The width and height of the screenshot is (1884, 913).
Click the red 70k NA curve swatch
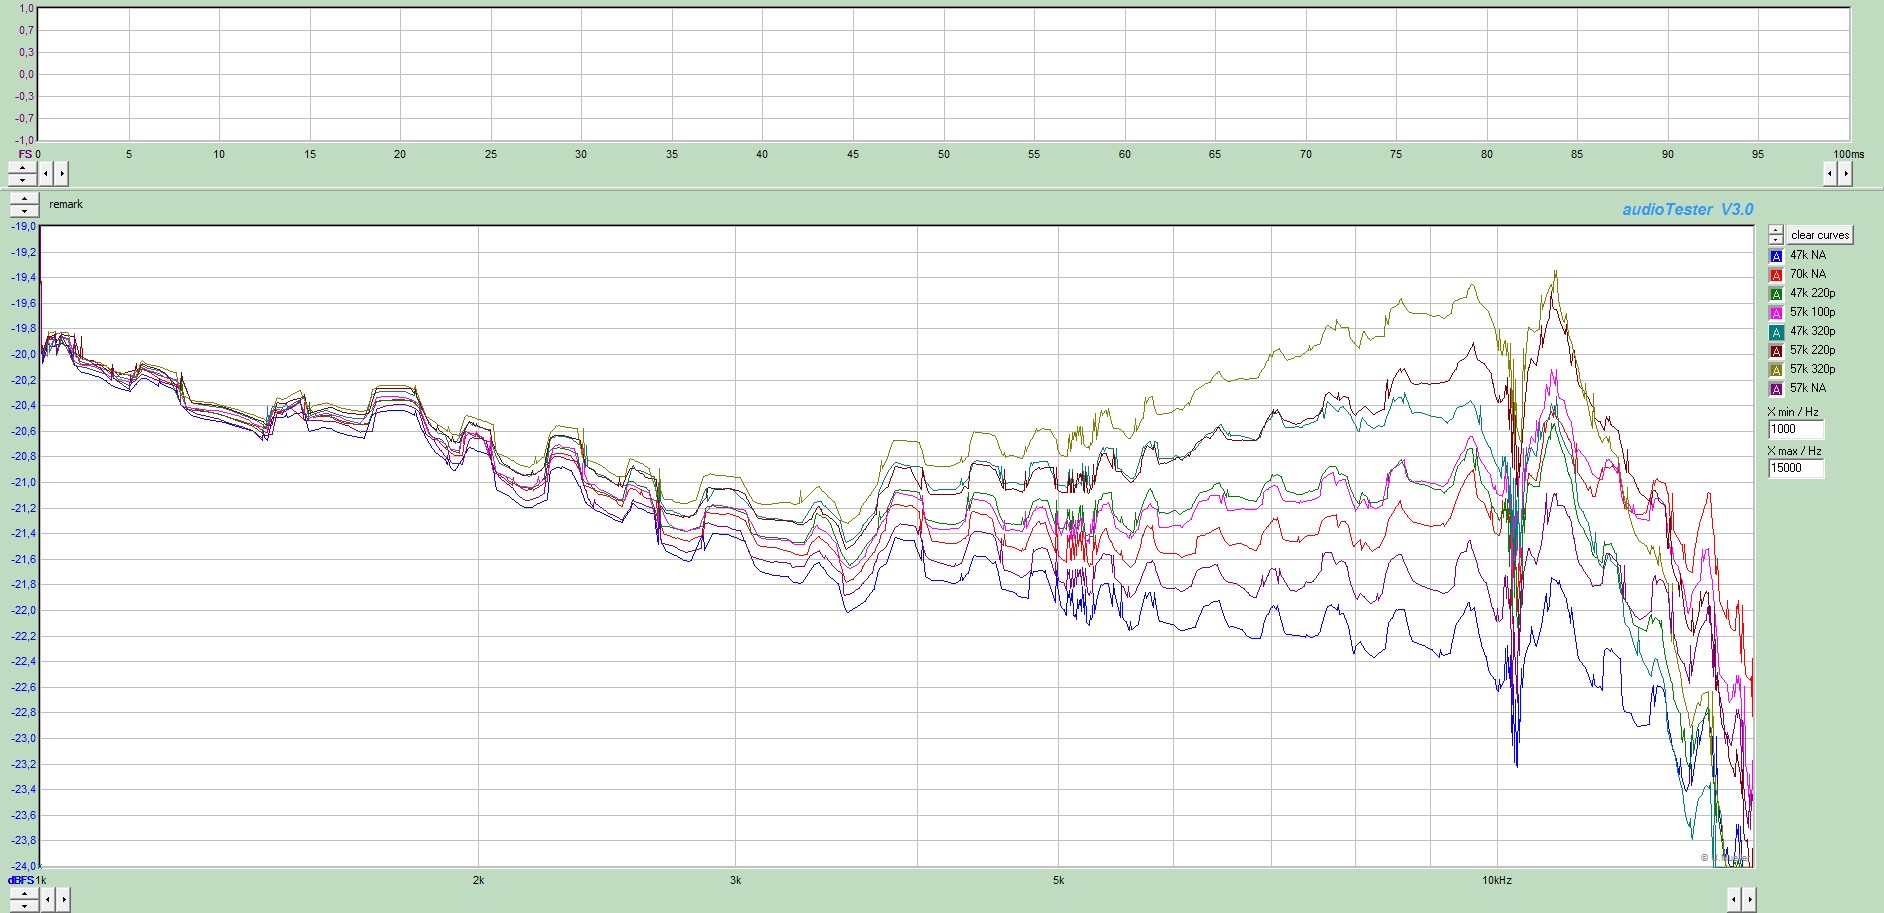1776,275
